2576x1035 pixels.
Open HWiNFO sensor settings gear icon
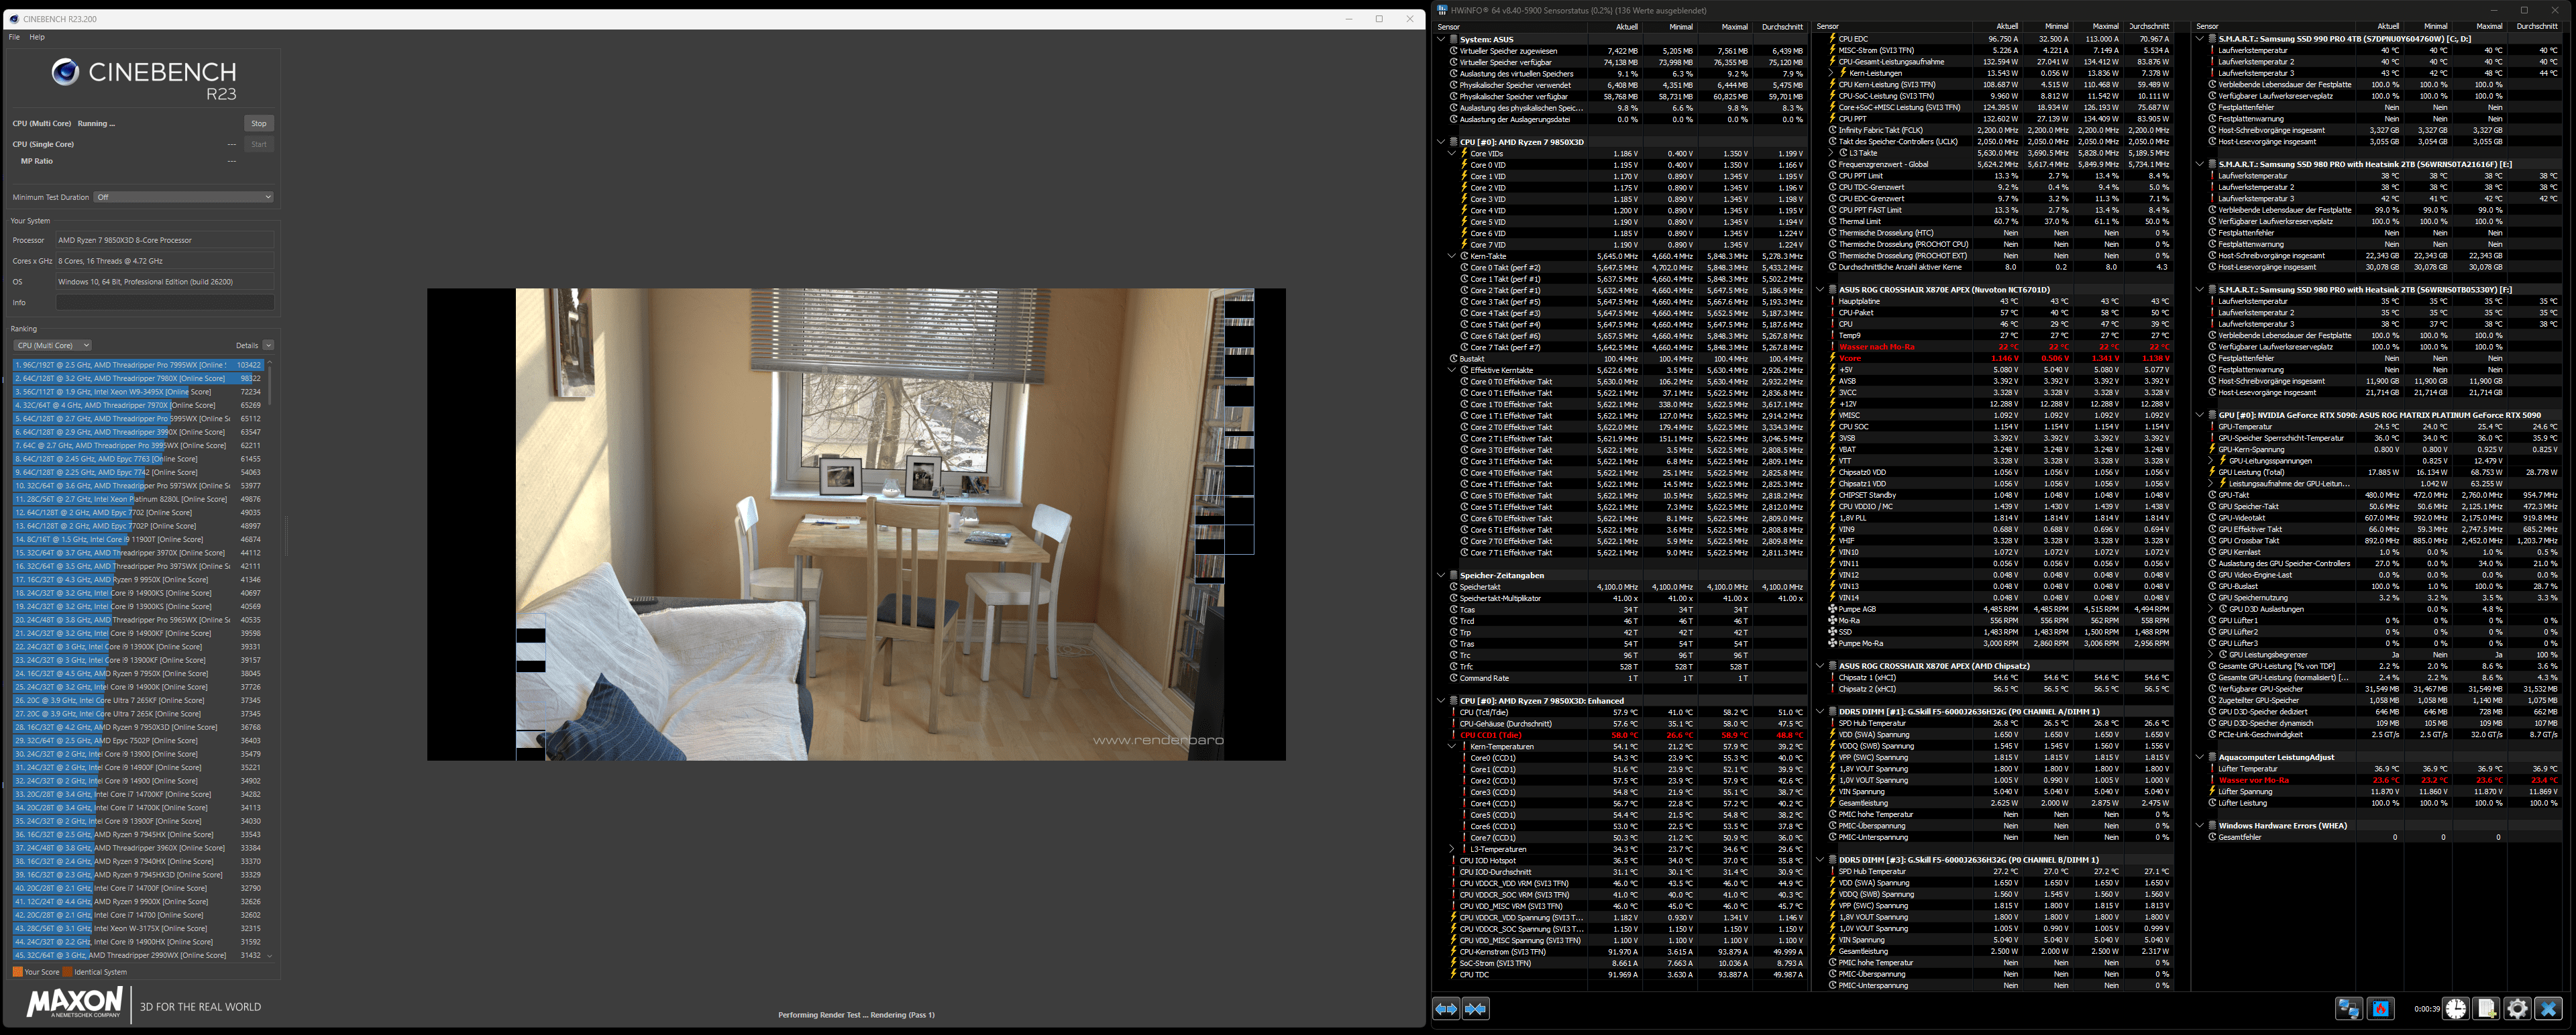point(2517,1009)
